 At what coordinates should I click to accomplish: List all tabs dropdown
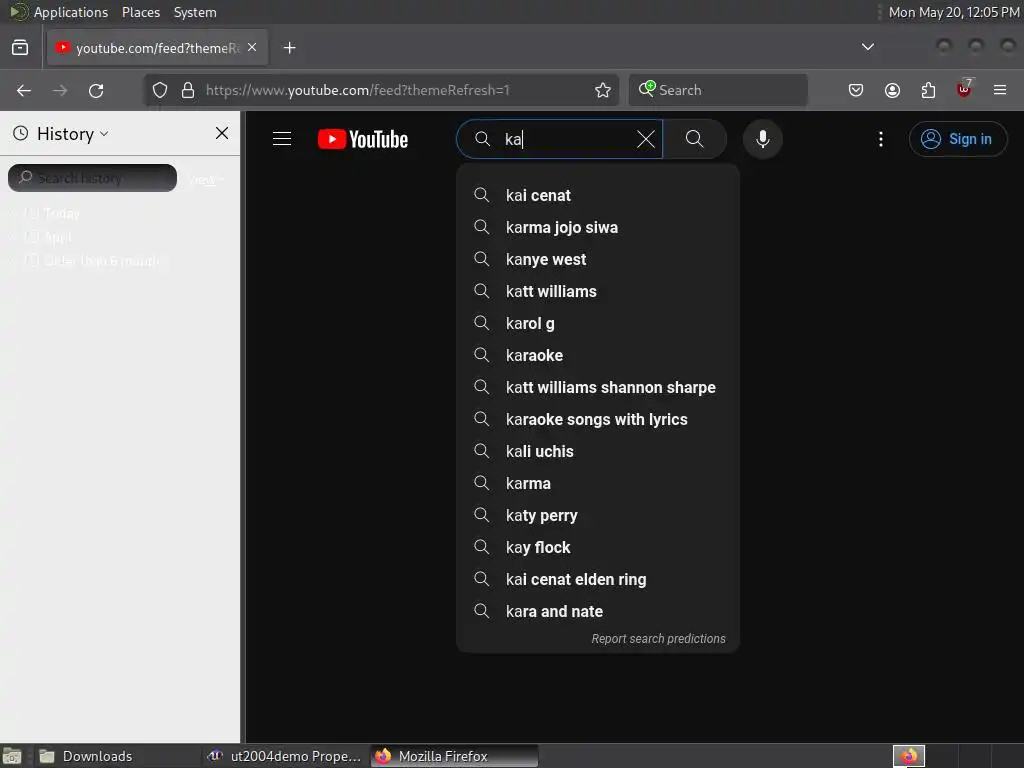[867, 47]
